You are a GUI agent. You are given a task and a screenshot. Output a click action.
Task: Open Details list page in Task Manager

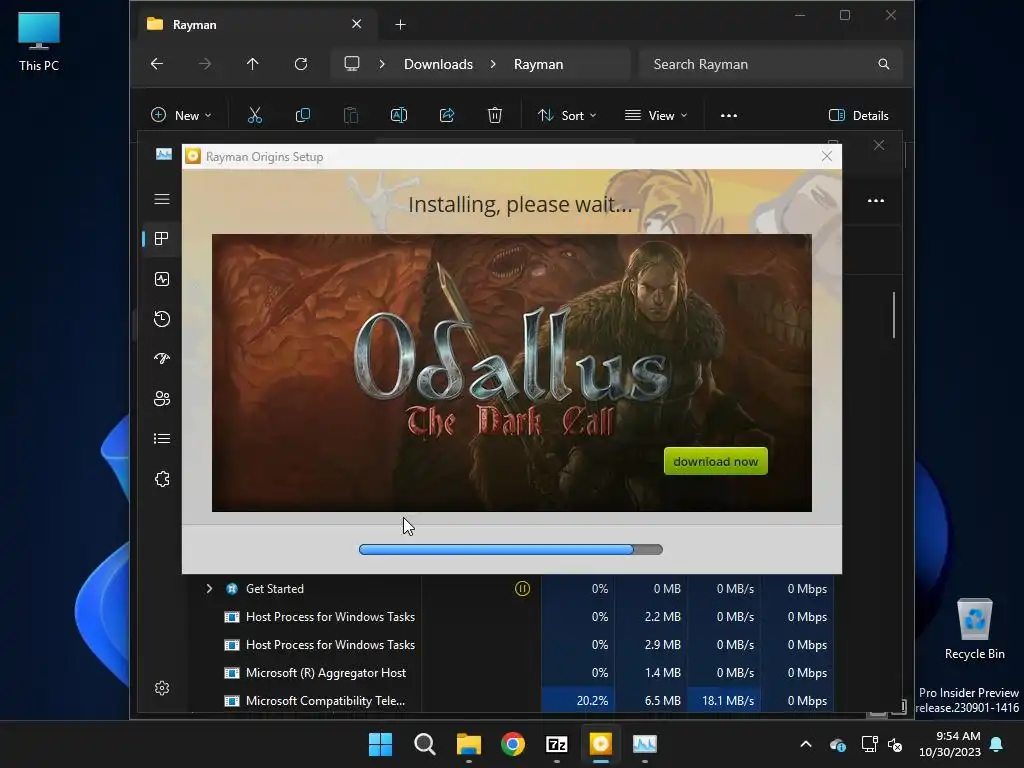(162, 439)
